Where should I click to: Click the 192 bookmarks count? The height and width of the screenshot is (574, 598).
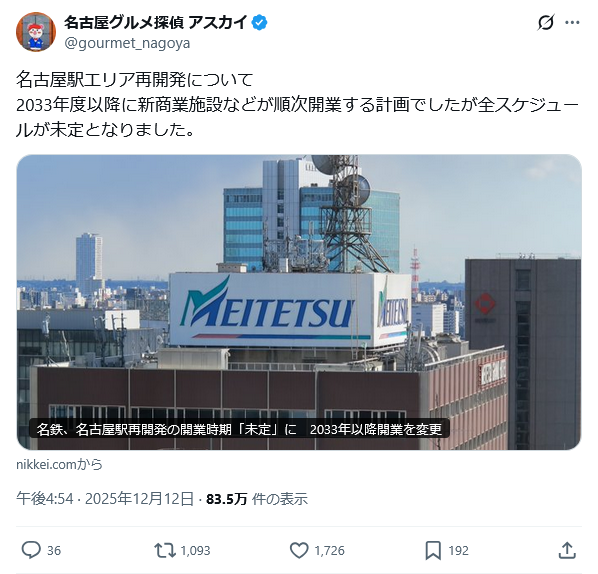[x=458, y=550]
